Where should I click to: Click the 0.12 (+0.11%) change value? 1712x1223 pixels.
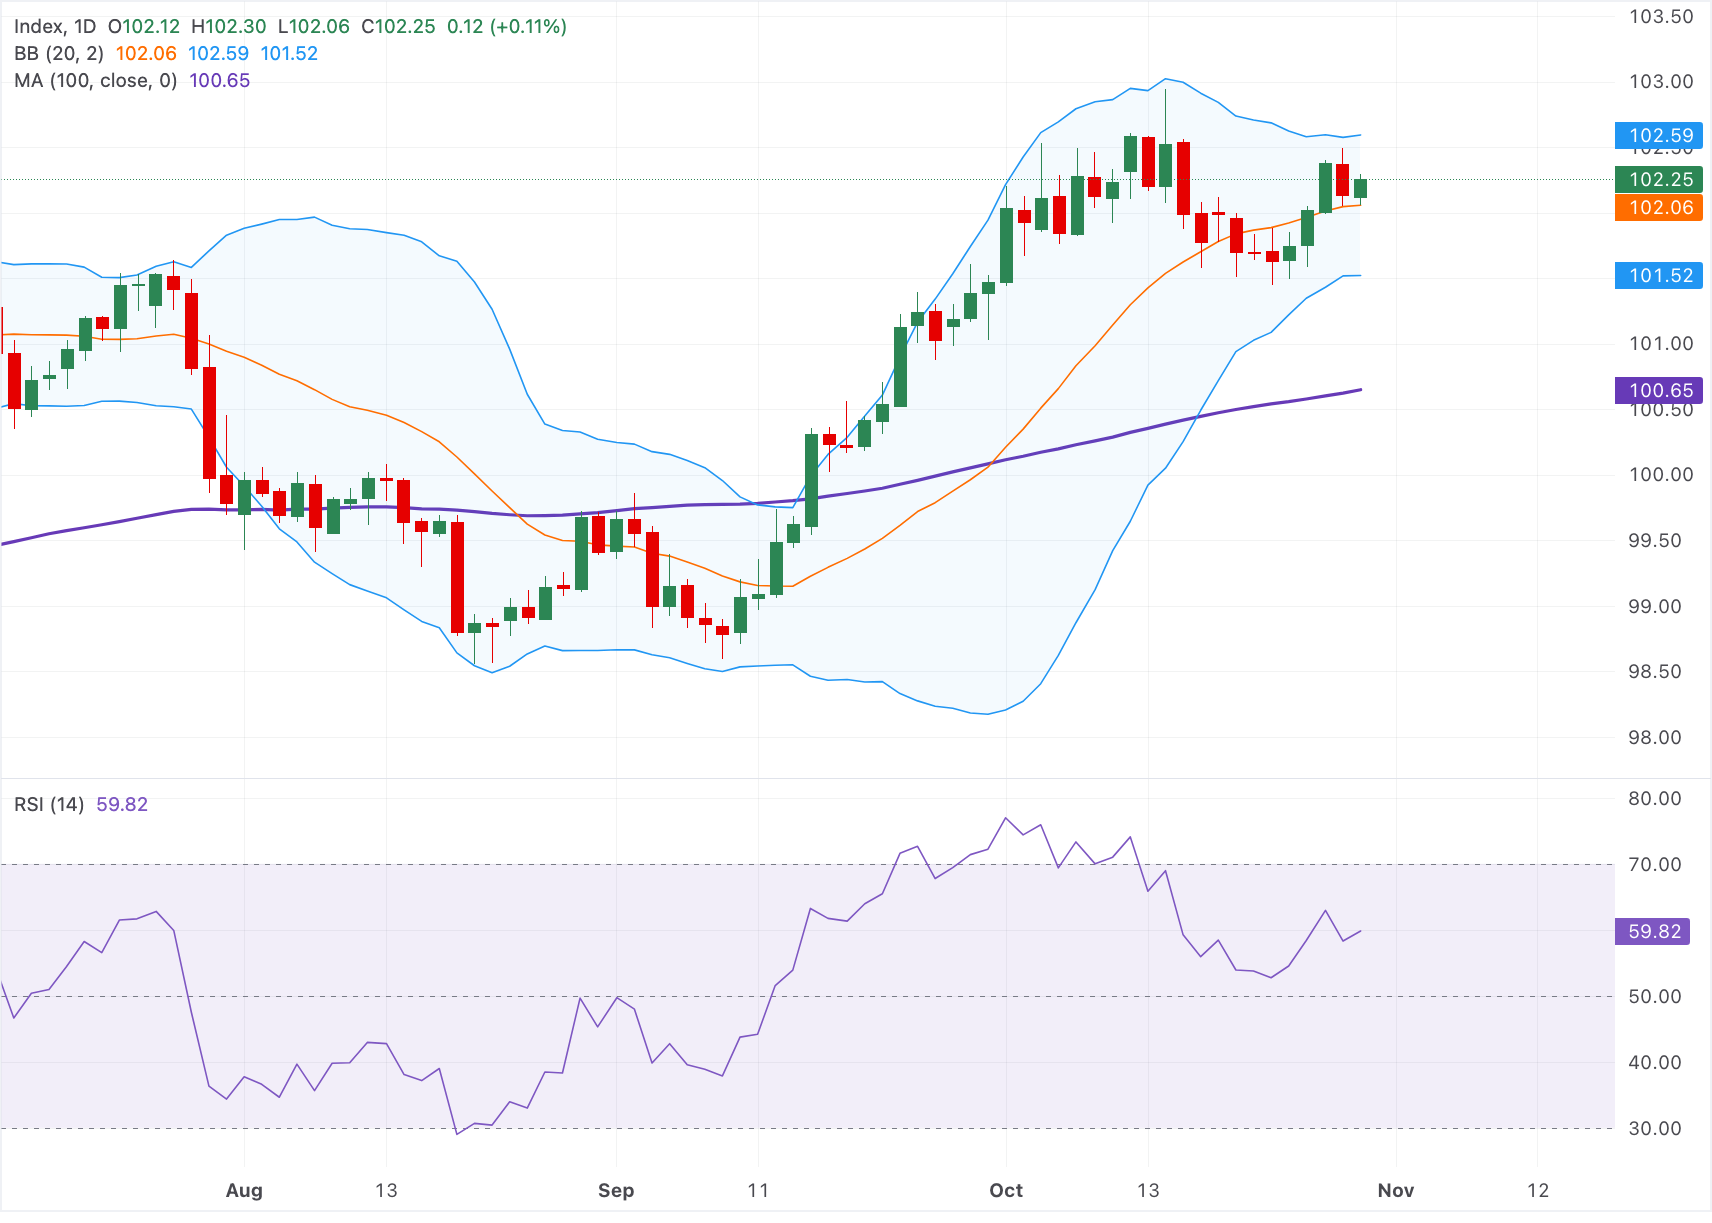point(507,26)
